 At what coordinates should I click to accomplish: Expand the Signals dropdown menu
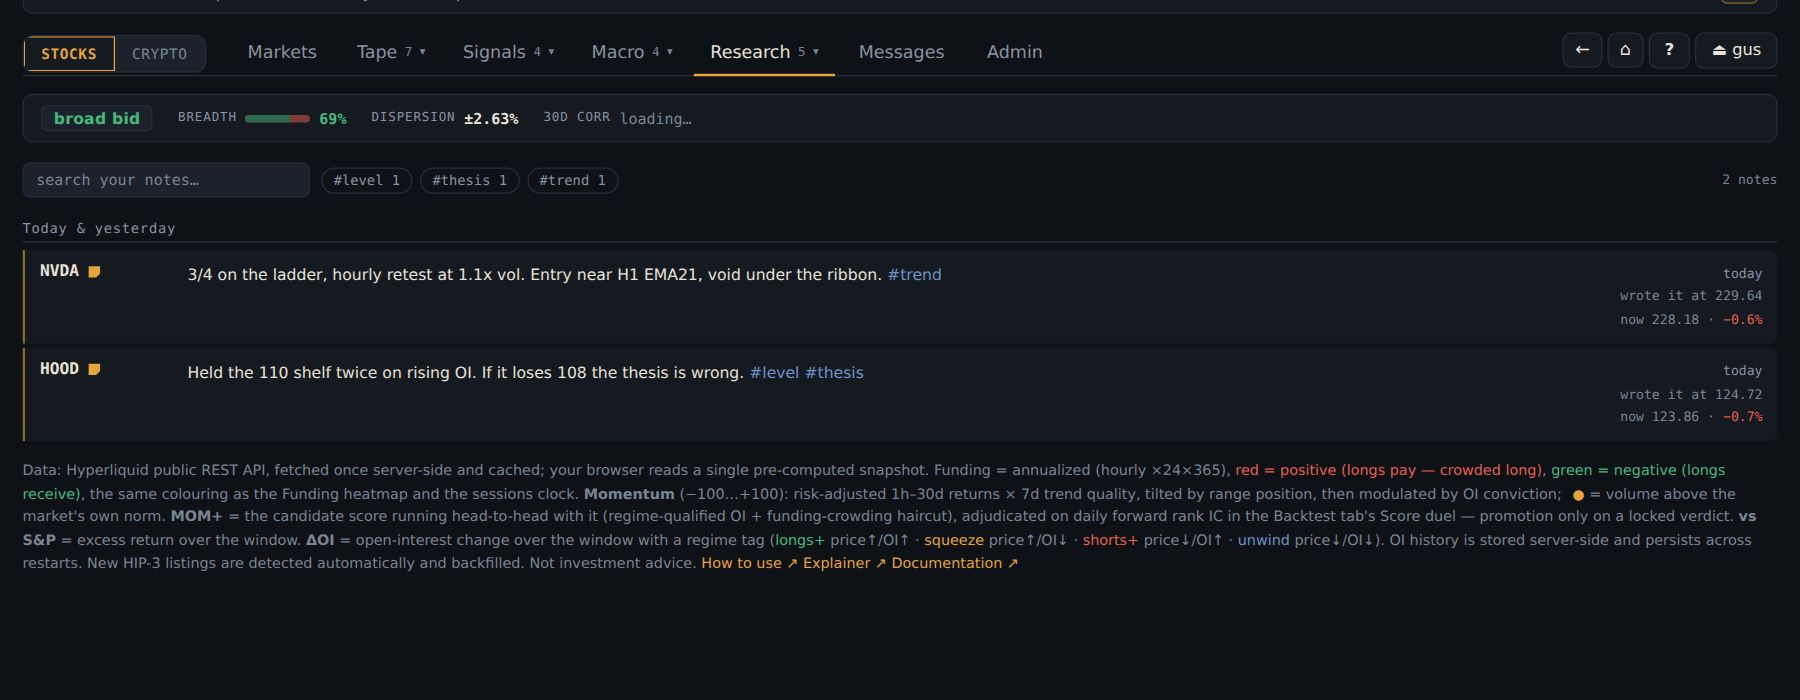click(508, 52)
